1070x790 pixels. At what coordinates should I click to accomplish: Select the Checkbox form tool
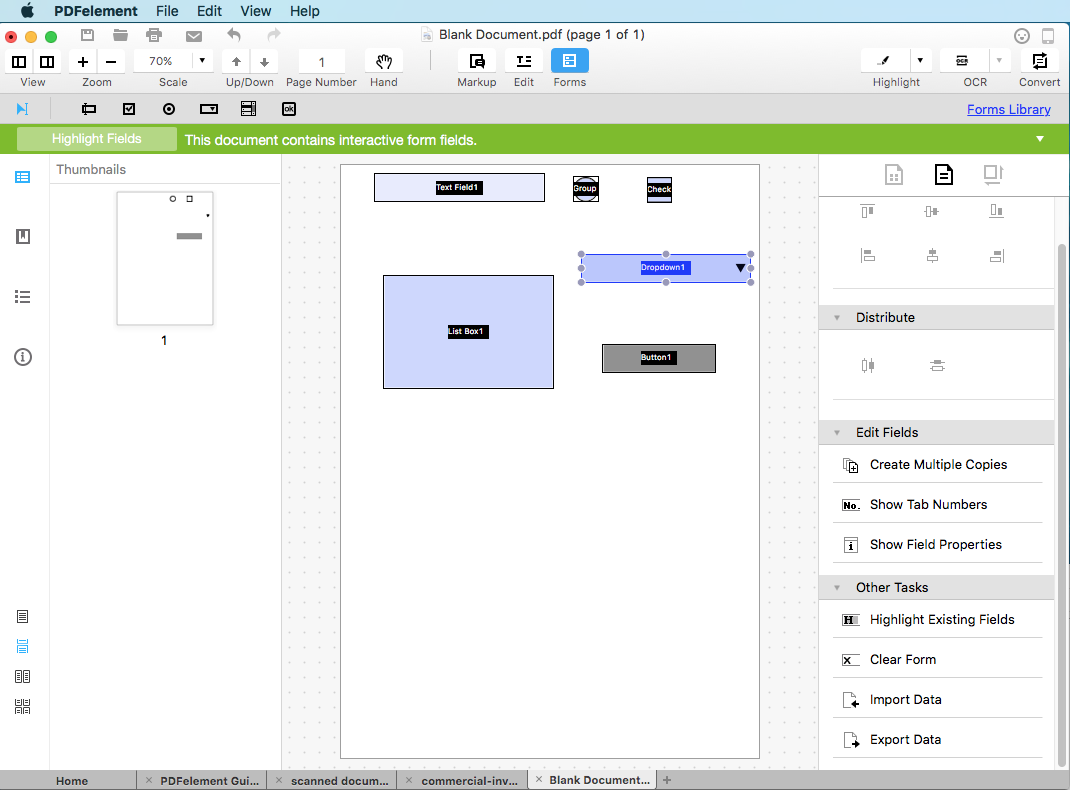(x=129, y=108)
